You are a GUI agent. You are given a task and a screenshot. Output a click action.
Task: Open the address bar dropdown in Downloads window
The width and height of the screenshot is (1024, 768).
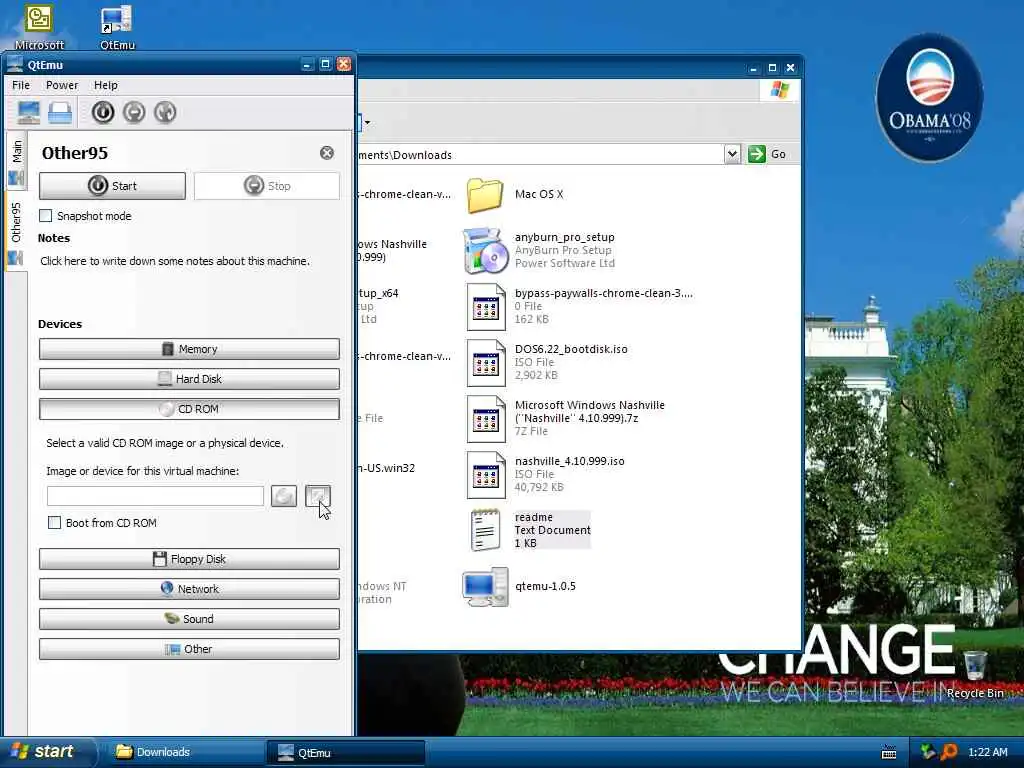(732, 154)
